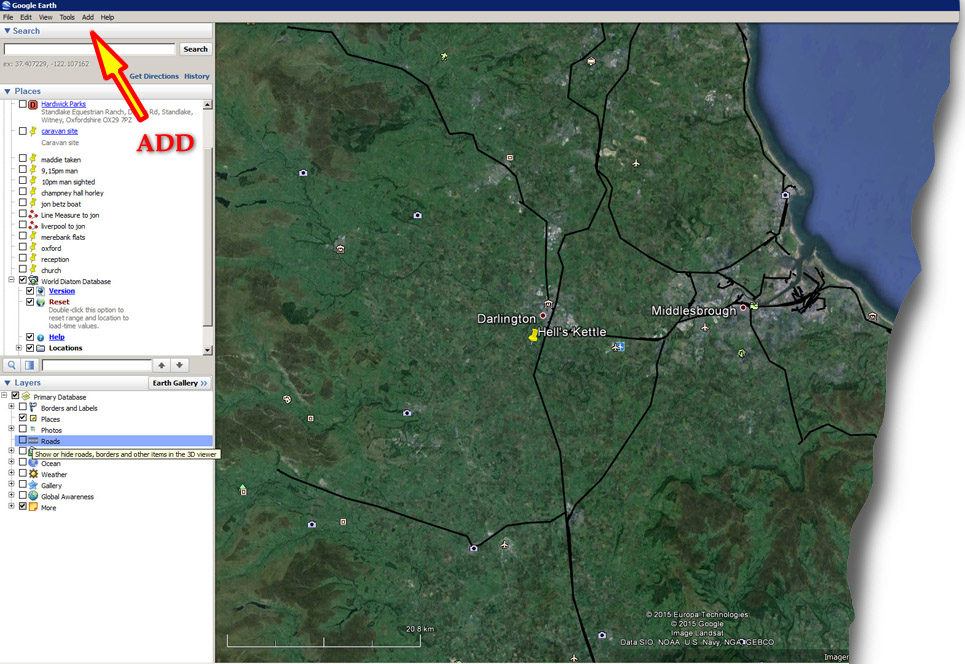This screenshot has width=965, height=664.
Task: Focus the search text input field
Action: pos(90,49)
